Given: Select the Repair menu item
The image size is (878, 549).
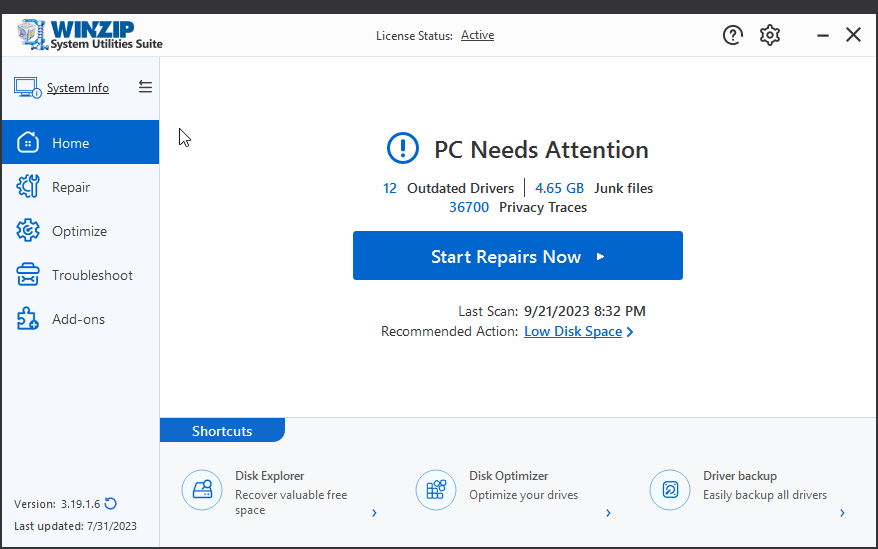Looking at the screenshot, I should pyautogui.click(x=70, y=187).
